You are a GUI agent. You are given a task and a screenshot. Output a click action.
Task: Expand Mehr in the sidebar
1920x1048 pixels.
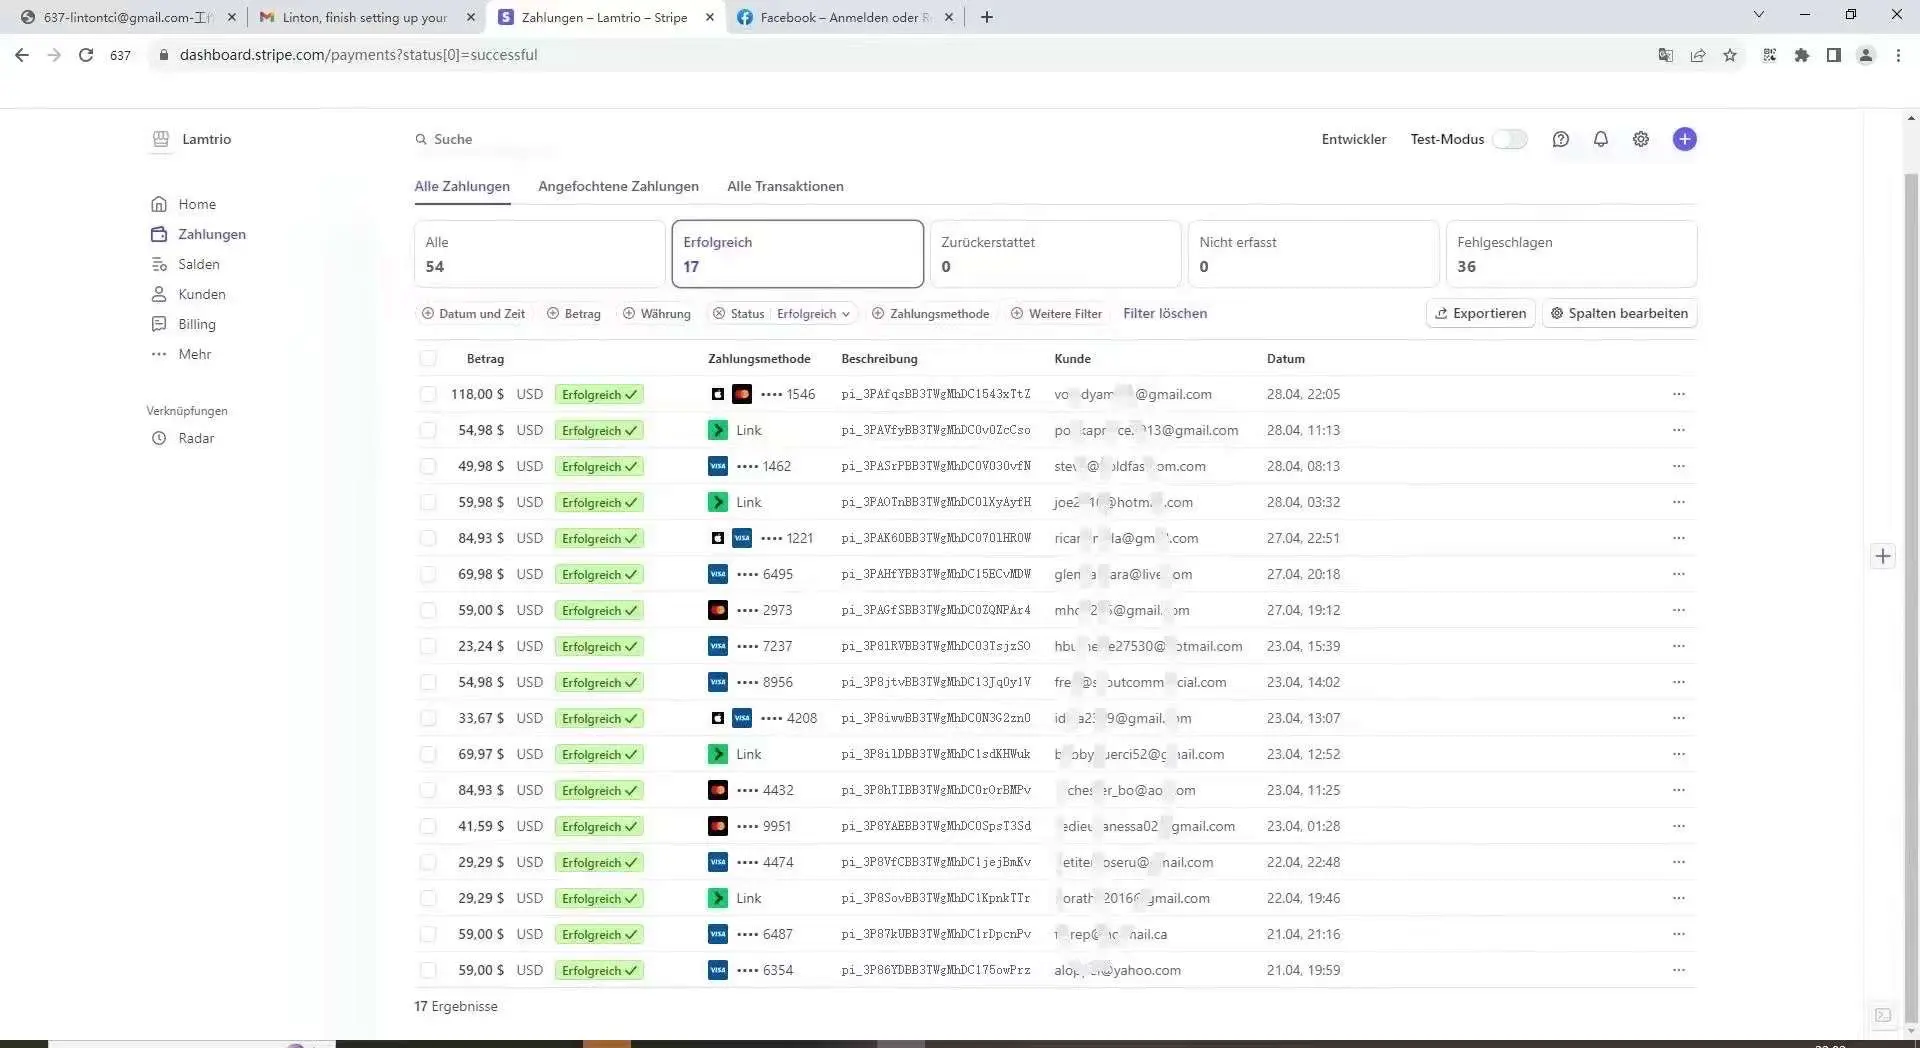click(194, 354)
